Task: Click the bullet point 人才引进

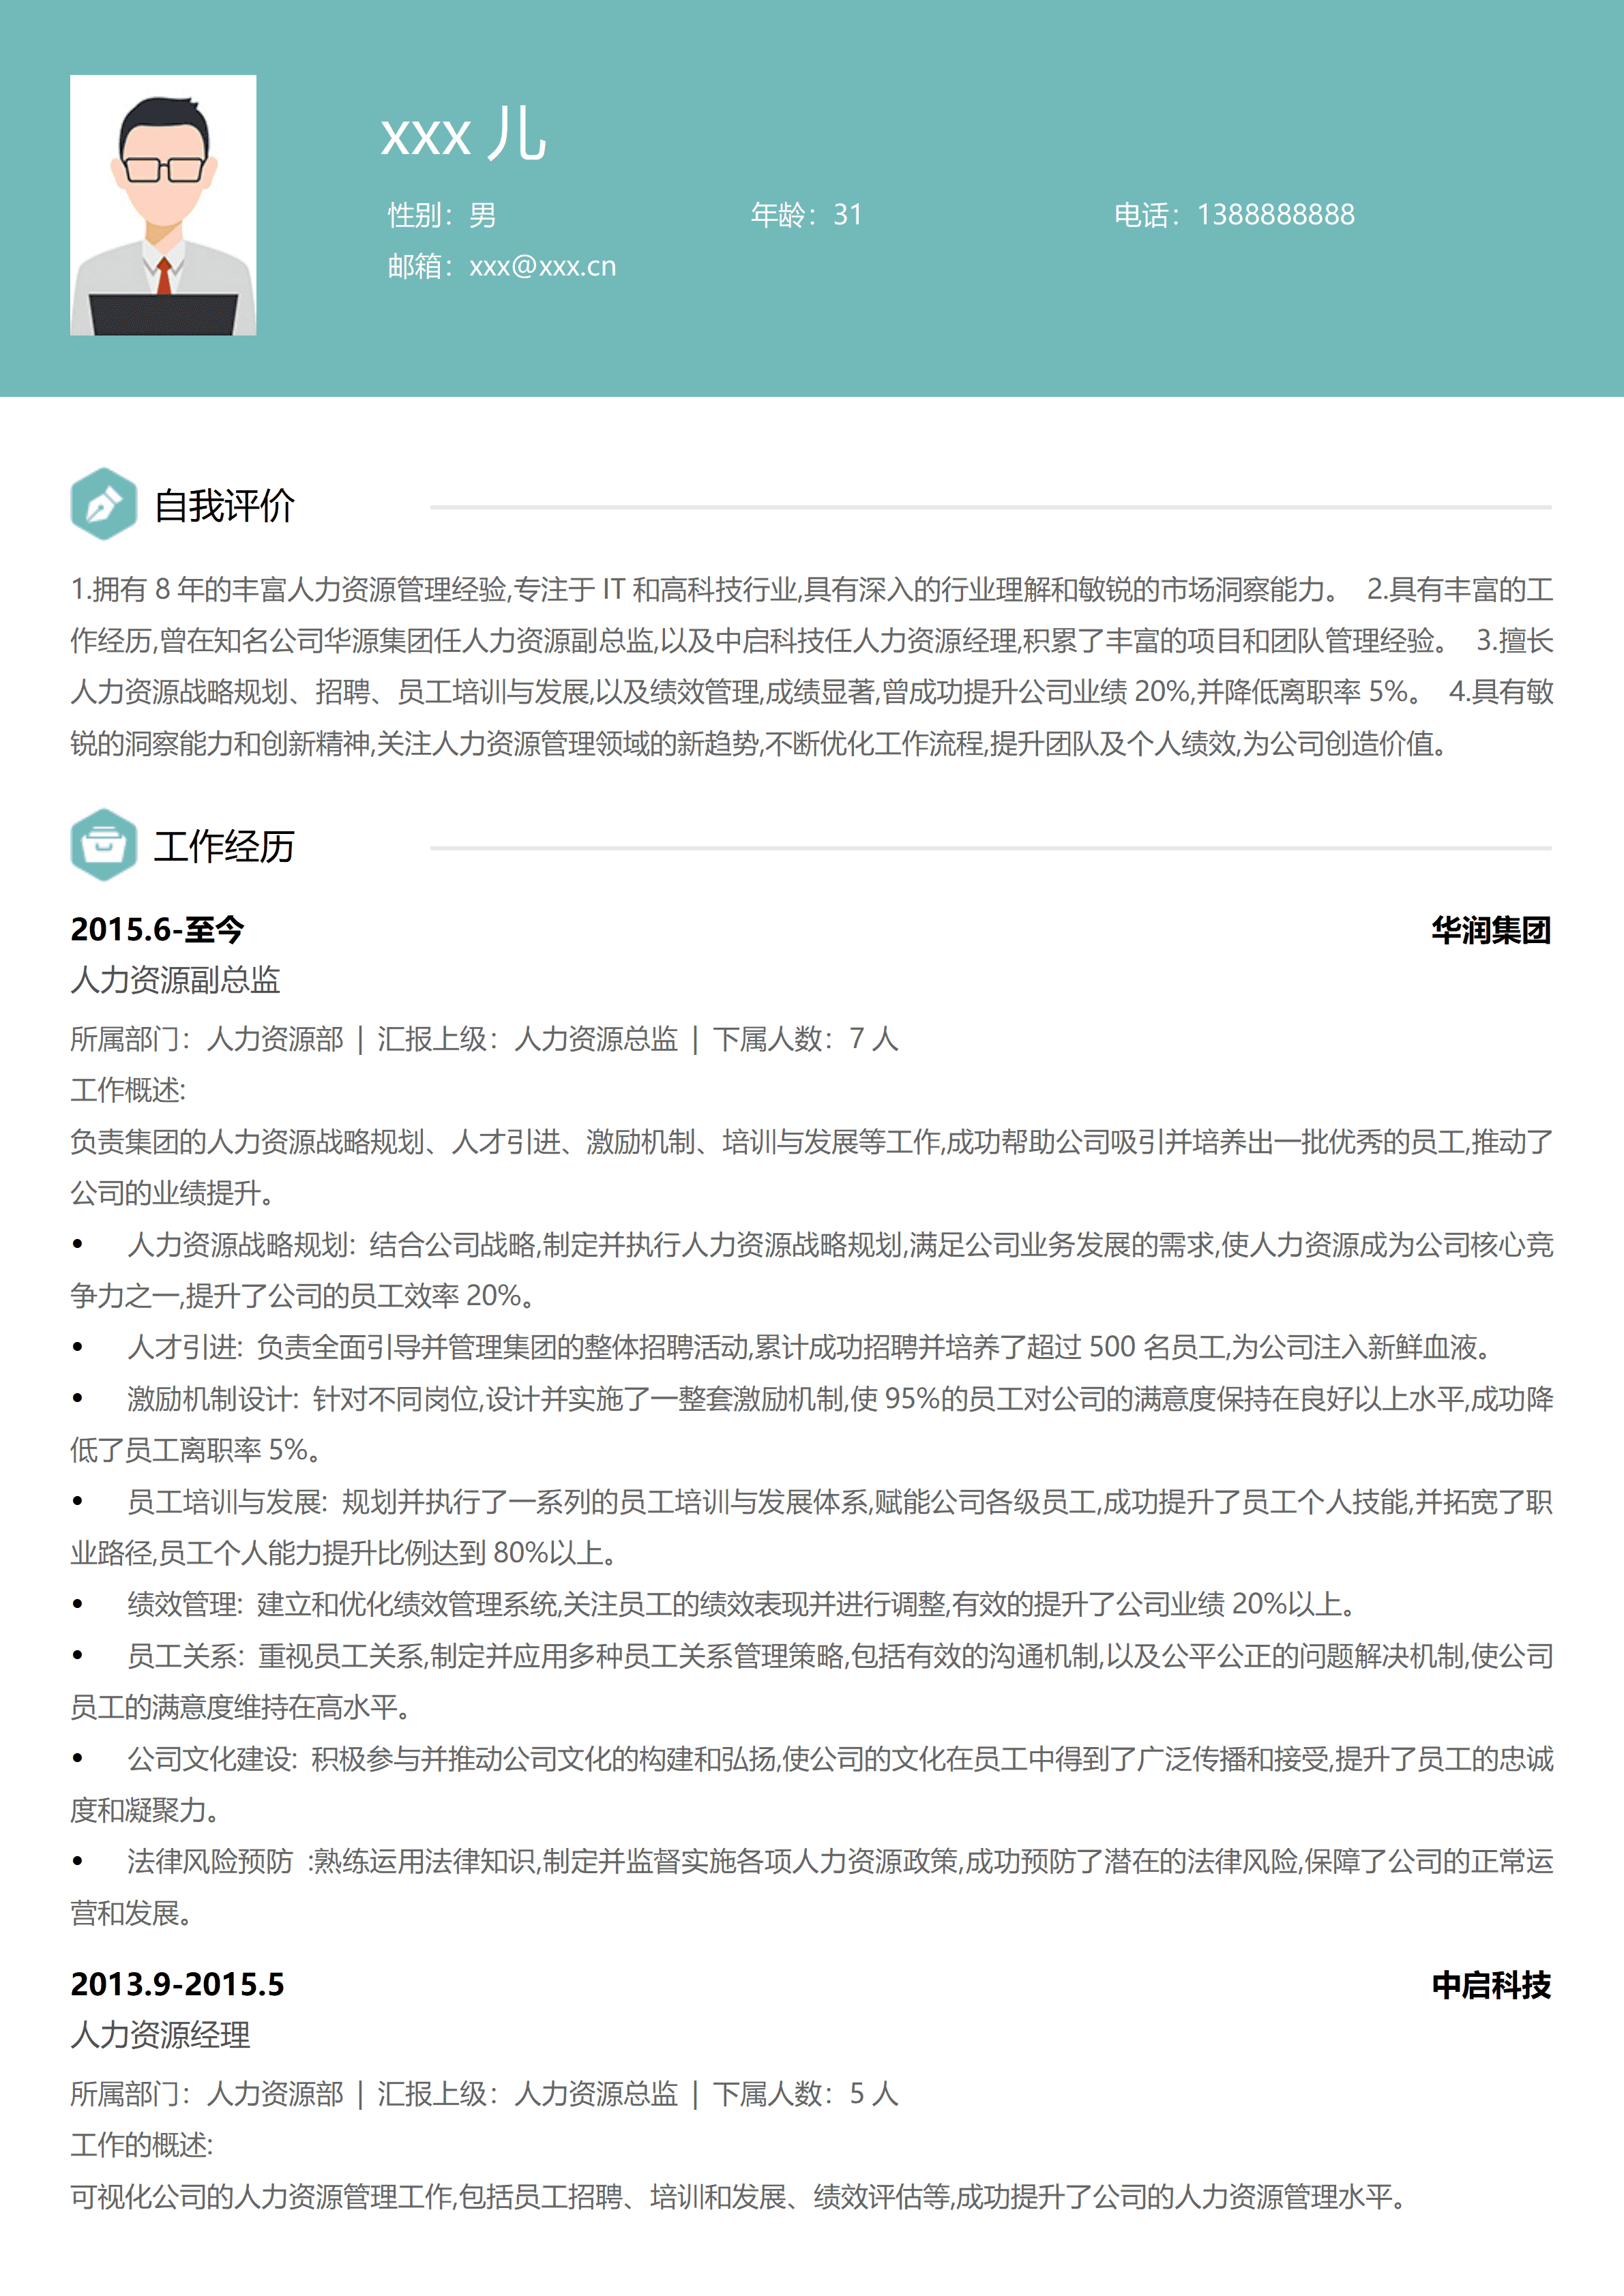Action: pos(184,1348)
